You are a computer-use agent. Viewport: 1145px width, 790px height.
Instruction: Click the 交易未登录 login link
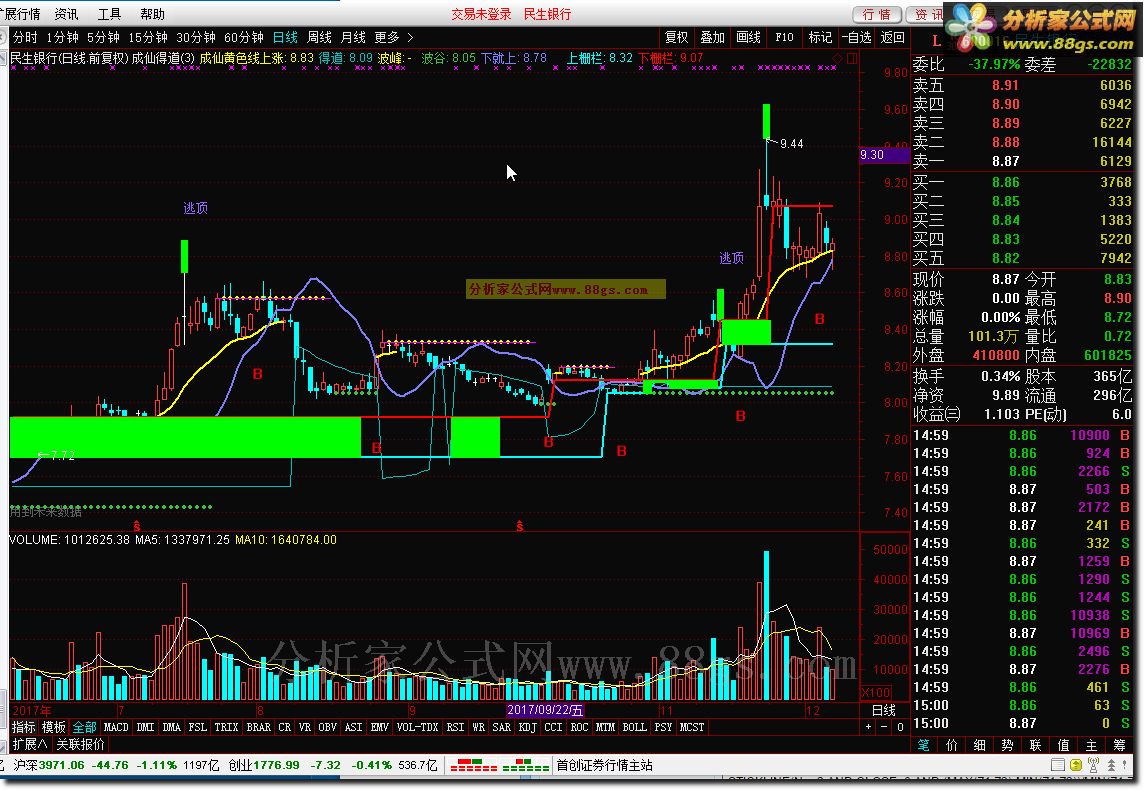click(x=481, y=14)
